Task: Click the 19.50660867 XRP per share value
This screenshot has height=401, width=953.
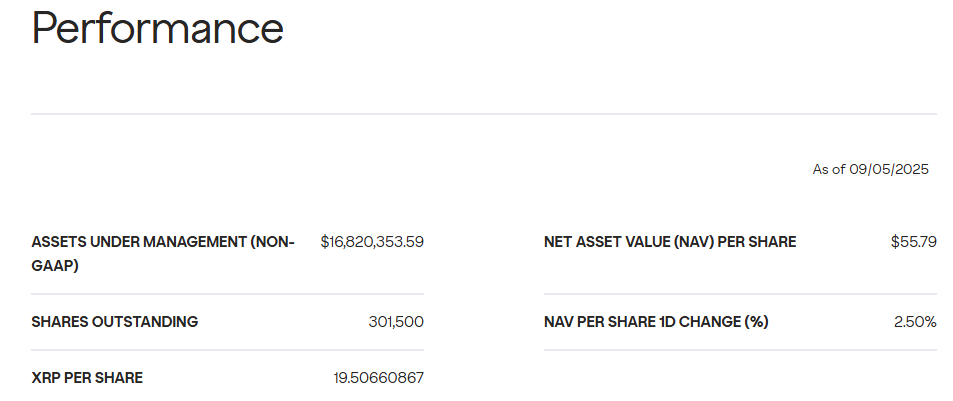Action: tap(378, 378)
